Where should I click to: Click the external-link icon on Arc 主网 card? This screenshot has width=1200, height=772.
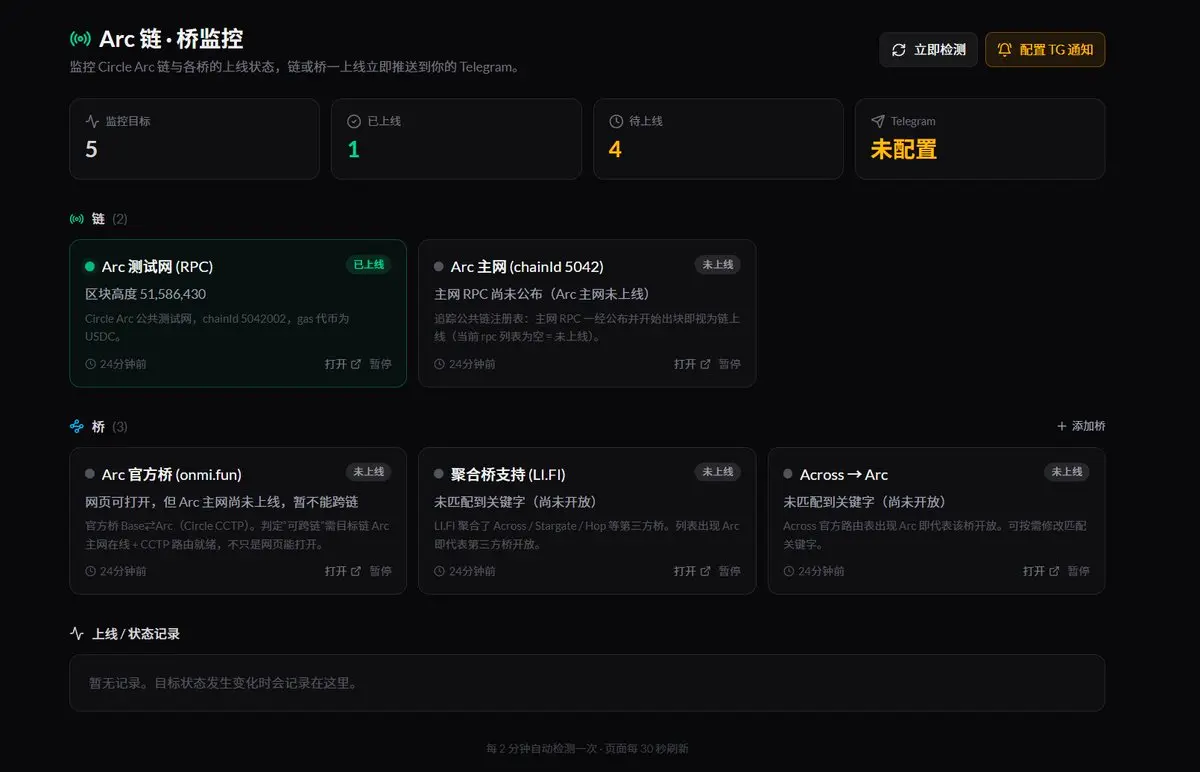[705, 364]
